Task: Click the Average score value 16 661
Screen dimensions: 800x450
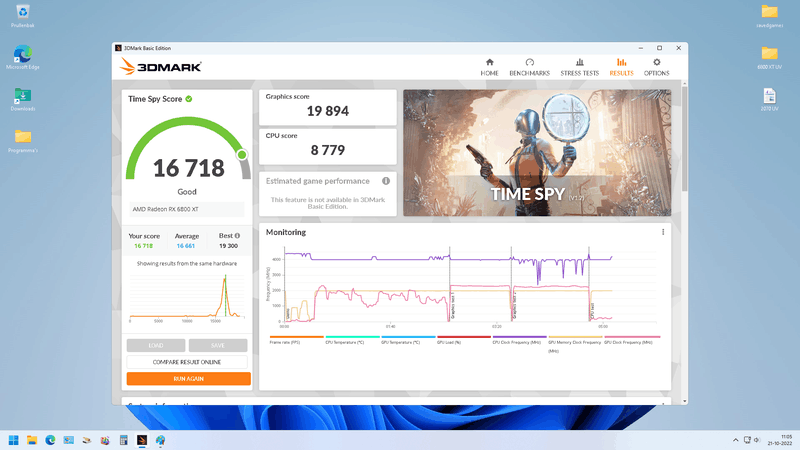Action: 186,246
